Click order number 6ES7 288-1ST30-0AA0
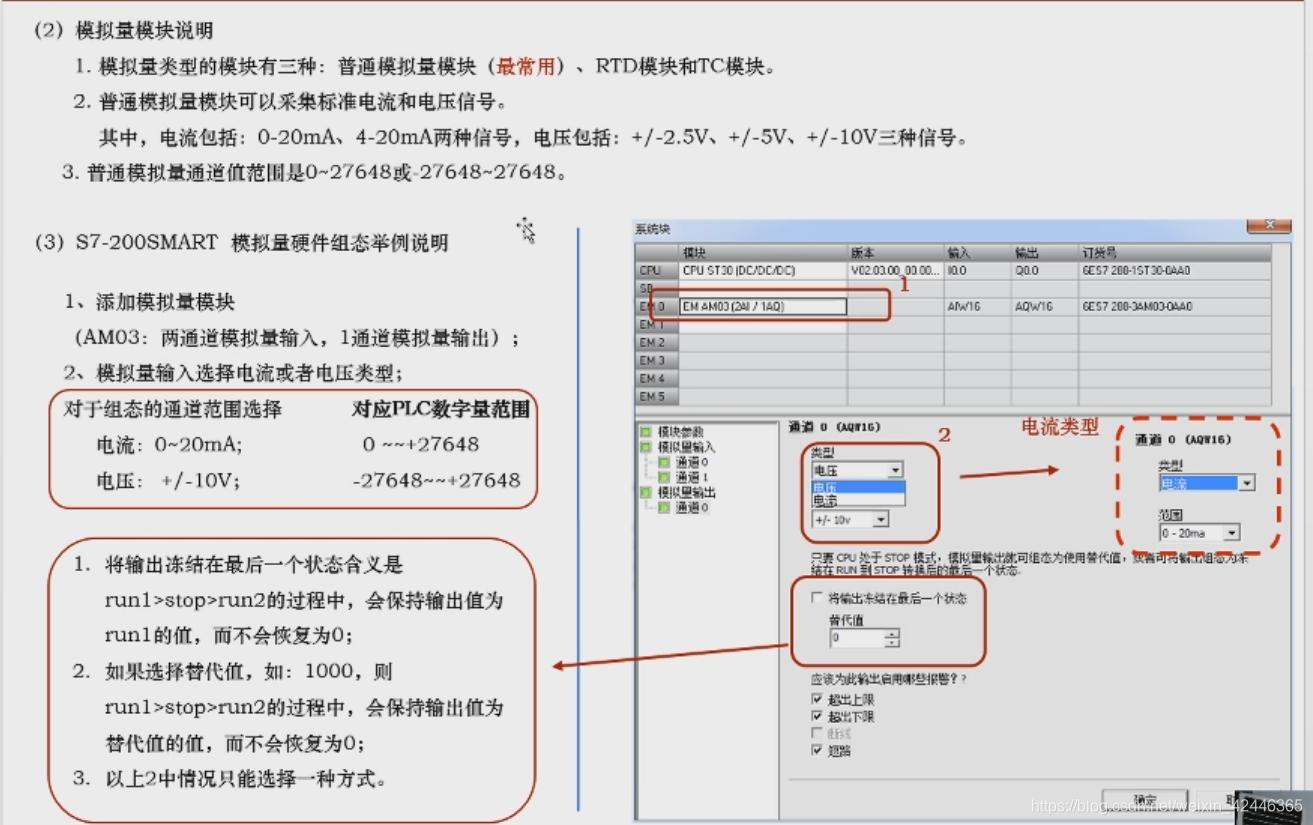Screen dimensions: 1313x825 point(1175,271)
